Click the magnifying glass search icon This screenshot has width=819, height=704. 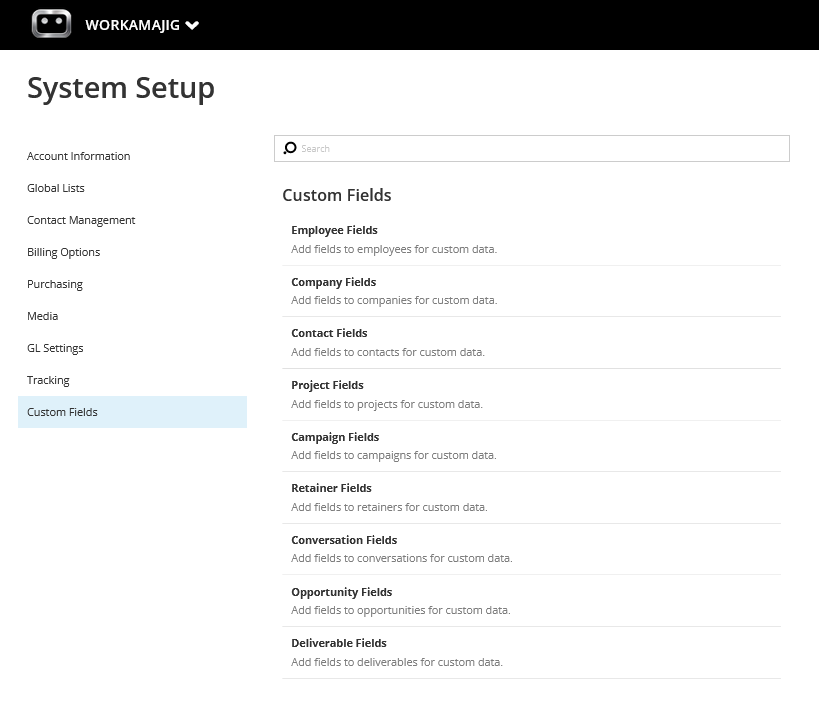click(x=290, y=148)
